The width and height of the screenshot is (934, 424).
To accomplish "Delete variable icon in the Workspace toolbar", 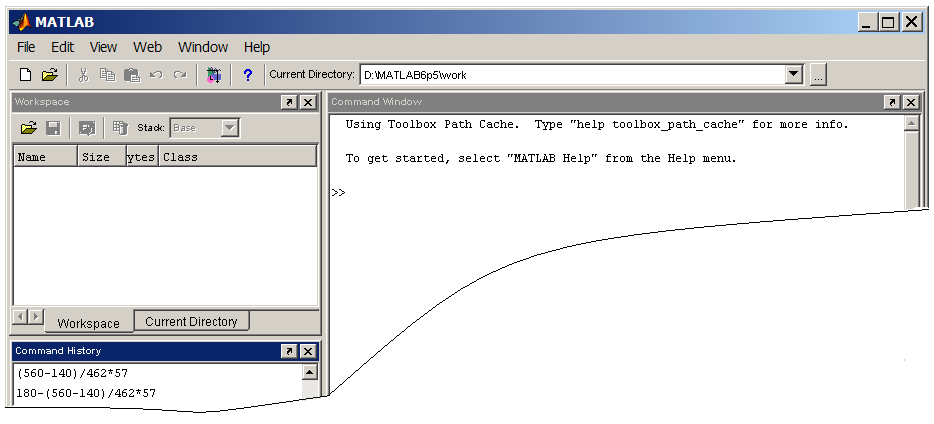I will point(120,127).
